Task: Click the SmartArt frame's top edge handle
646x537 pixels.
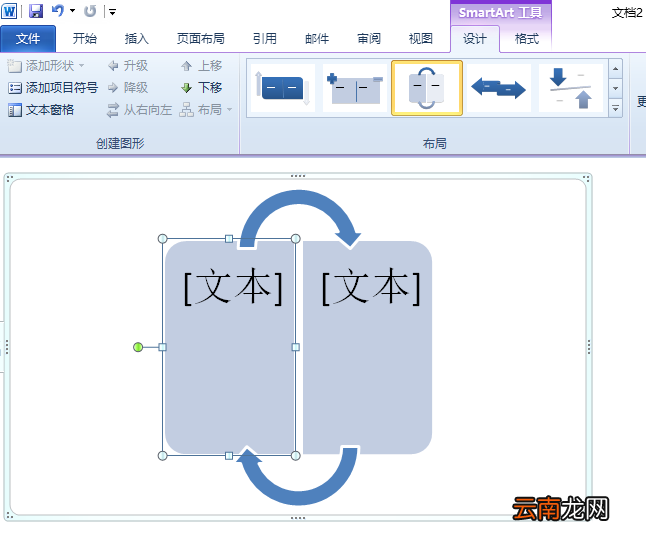Action: [x=297, y=176]
